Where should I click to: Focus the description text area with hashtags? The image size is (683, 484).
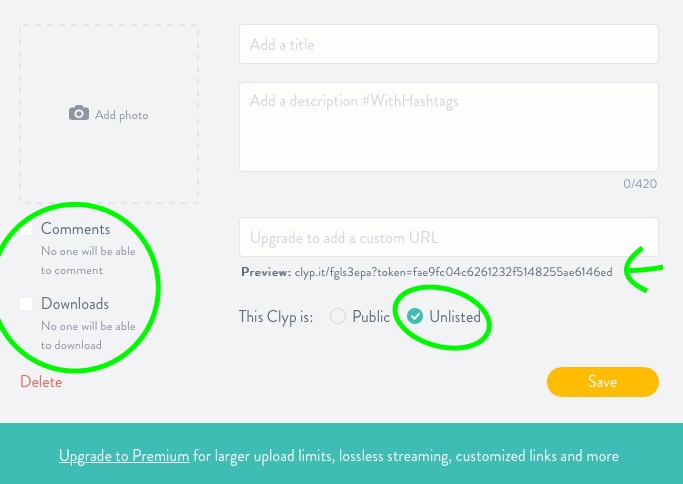(448, 126)
